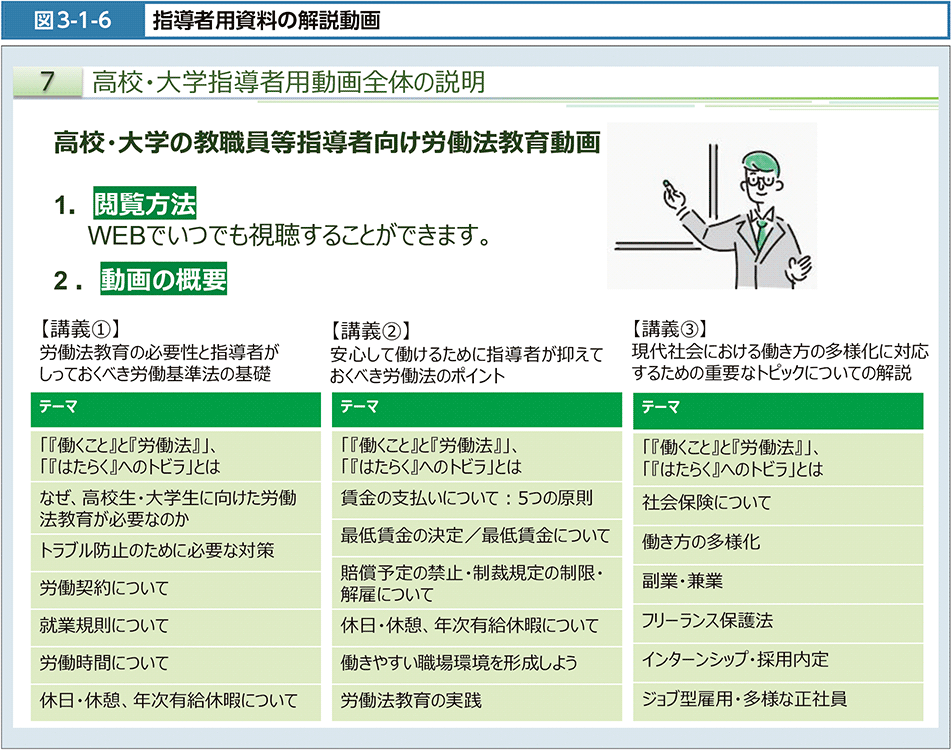
Task: Select the 社会保険について topic
Action: [778, 502]
